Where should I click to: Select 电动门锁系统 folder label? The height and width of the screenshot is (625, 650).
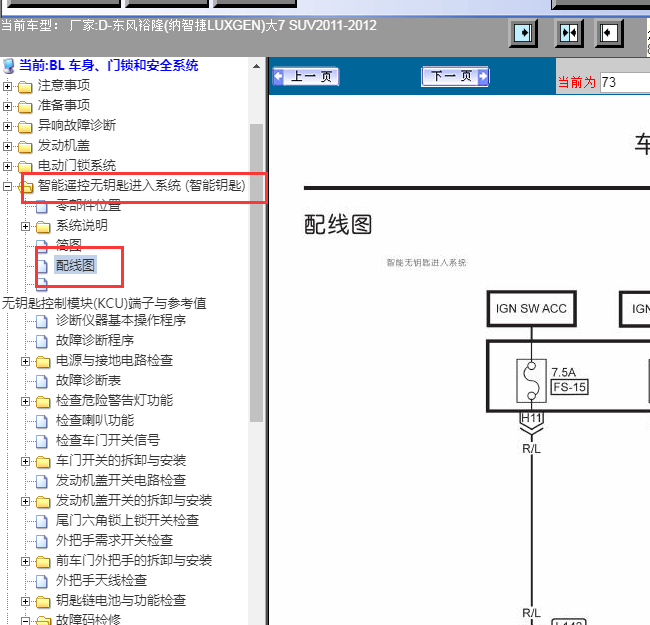[77, 166]
